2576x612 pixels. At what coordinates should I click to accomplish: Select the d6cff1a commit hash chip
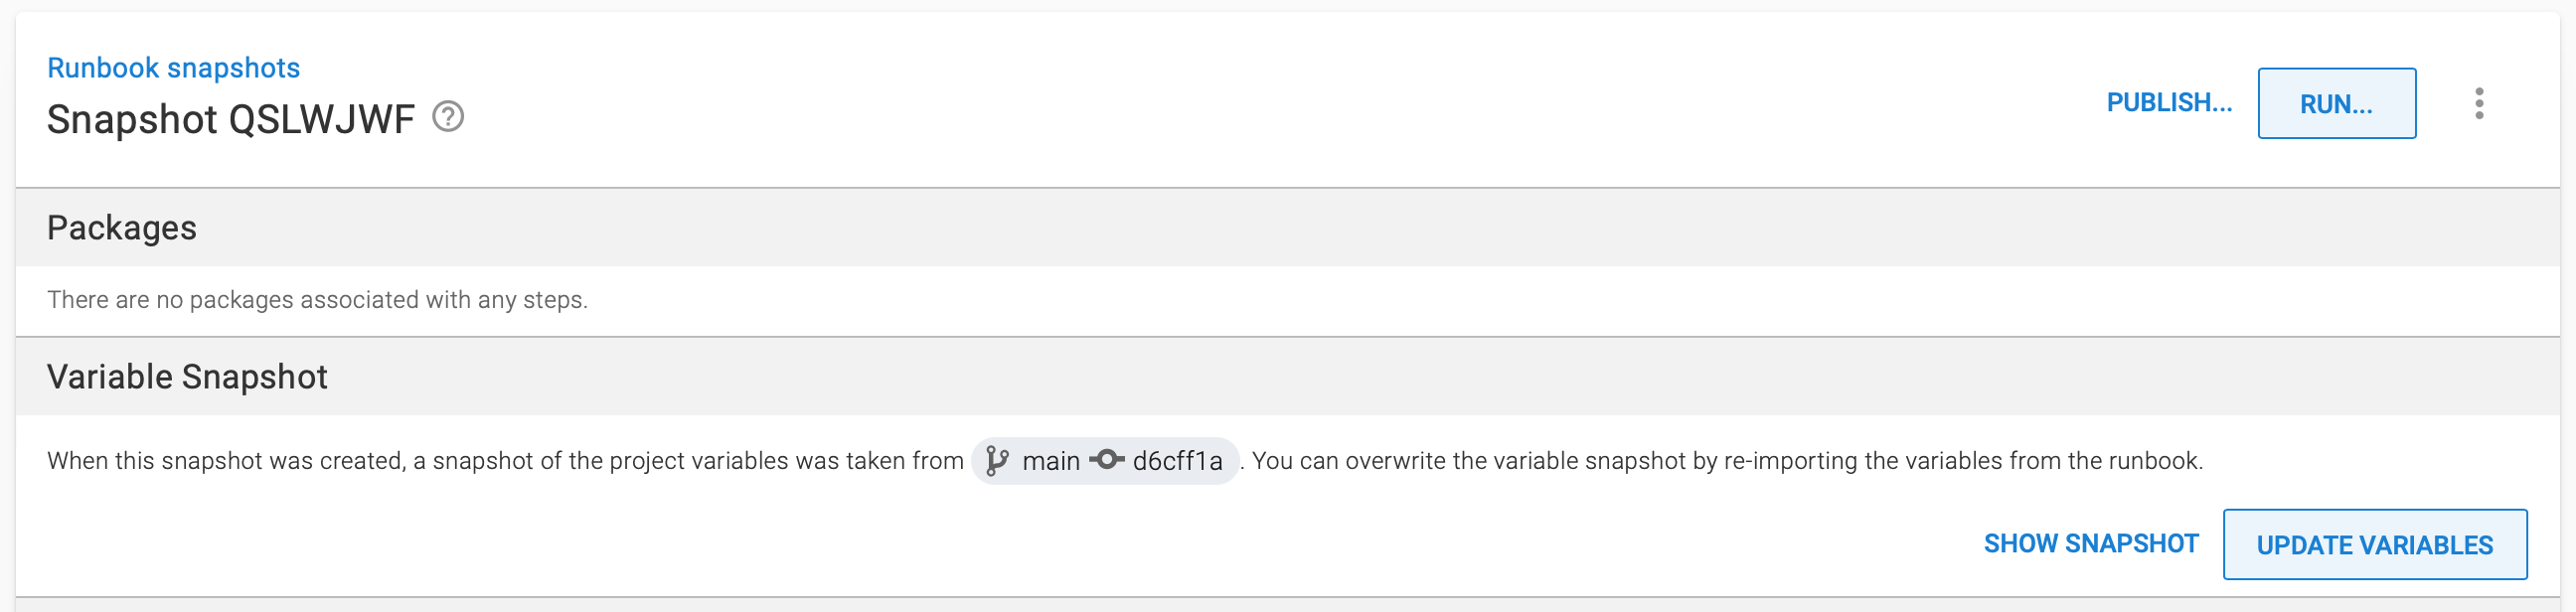pyautogui.click(x=1180, y=460)
